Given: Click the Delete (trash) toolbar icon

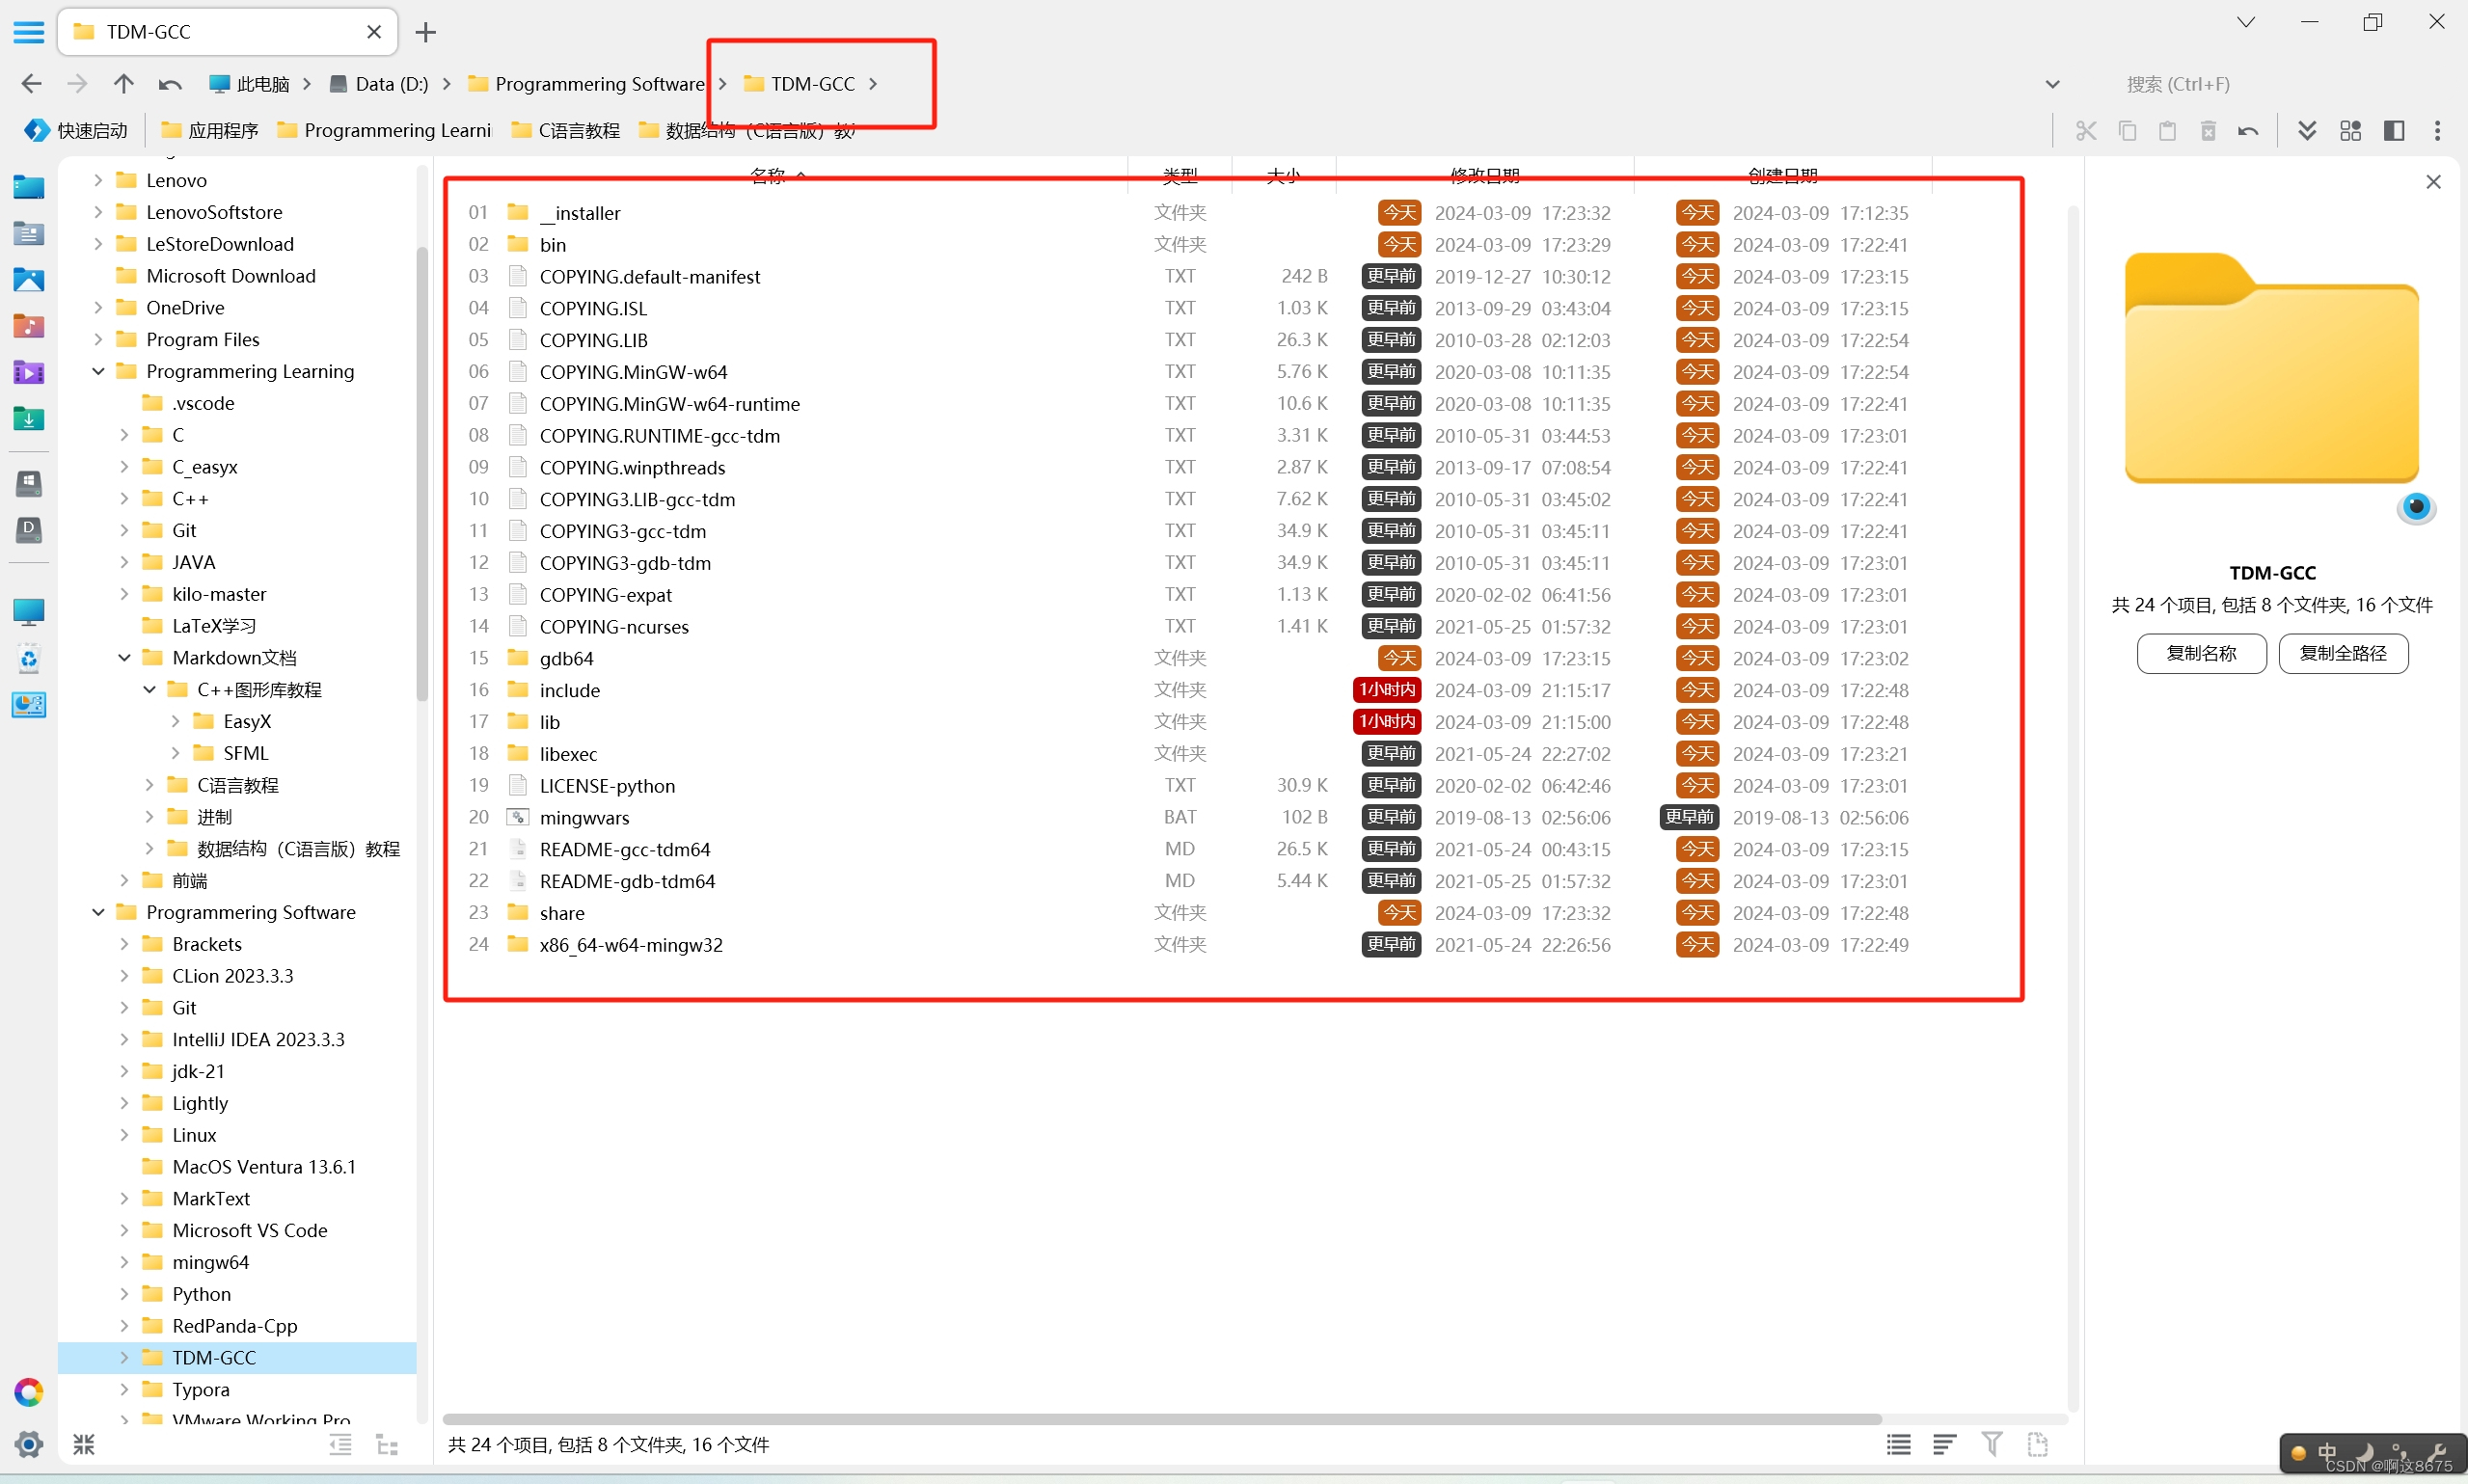Looking at the screenshot, I should [x=2208, y=130].
